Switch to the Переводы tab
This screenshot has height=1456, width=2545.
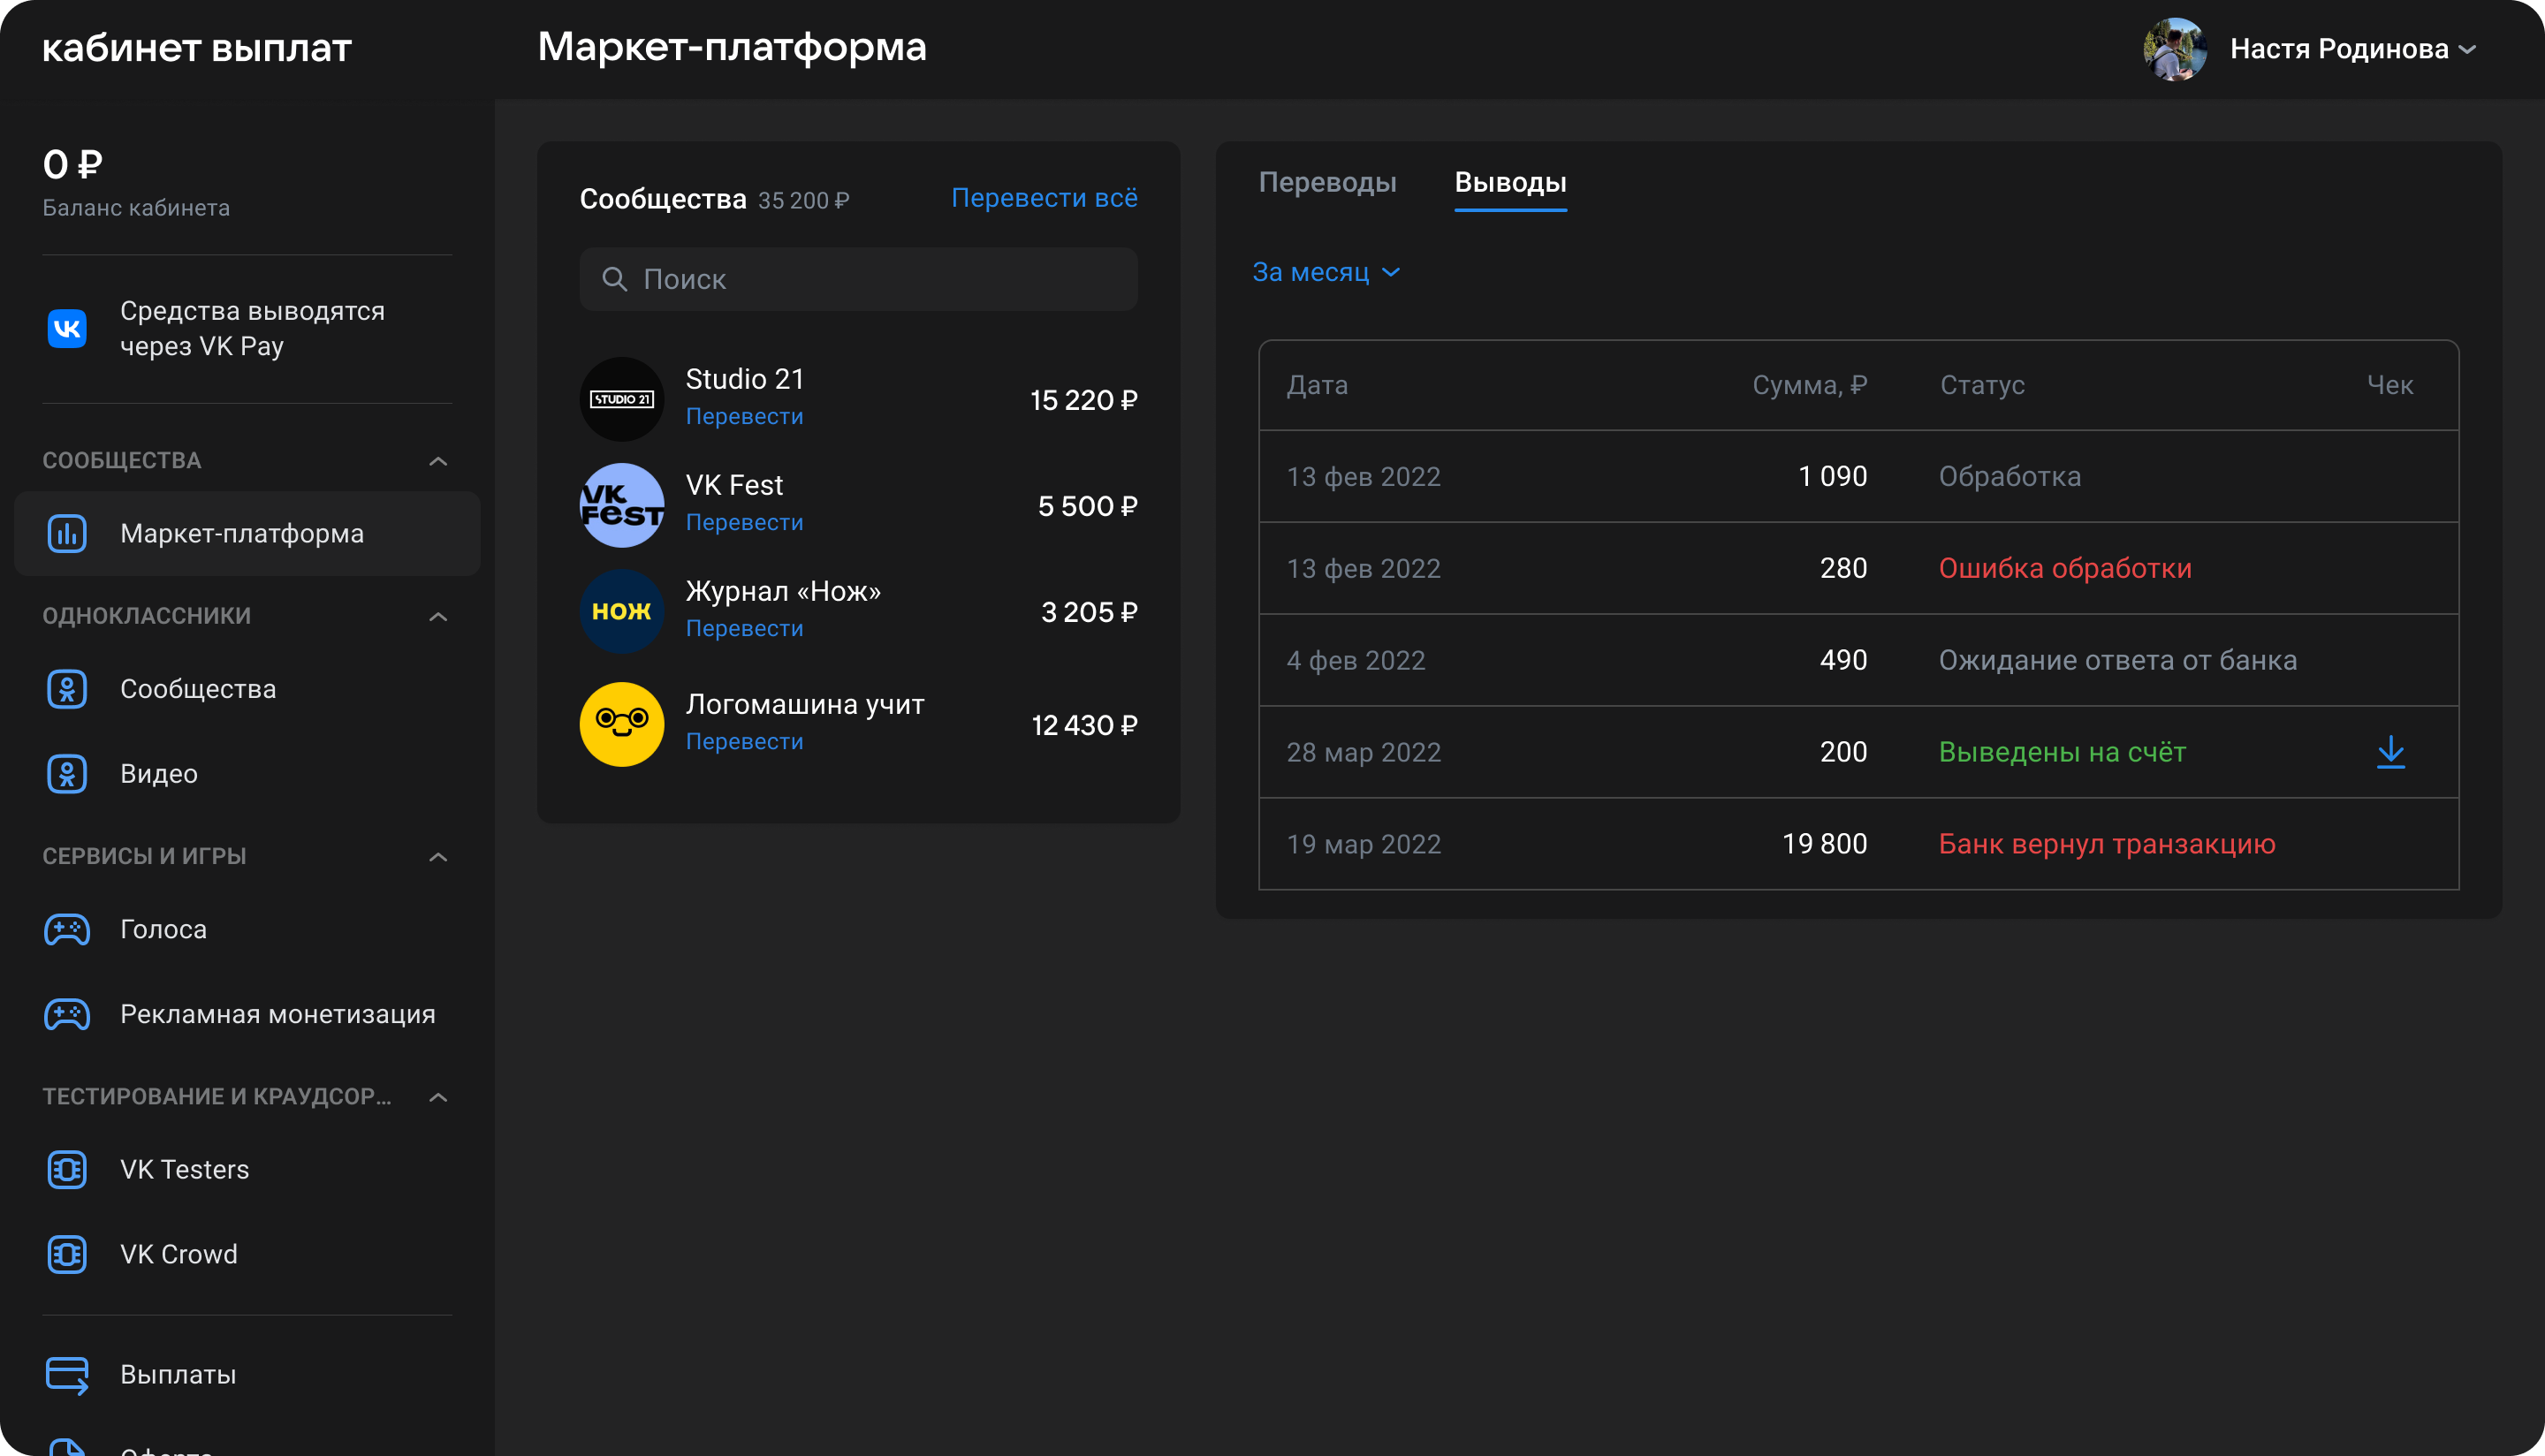click(x=1327, y=182)
